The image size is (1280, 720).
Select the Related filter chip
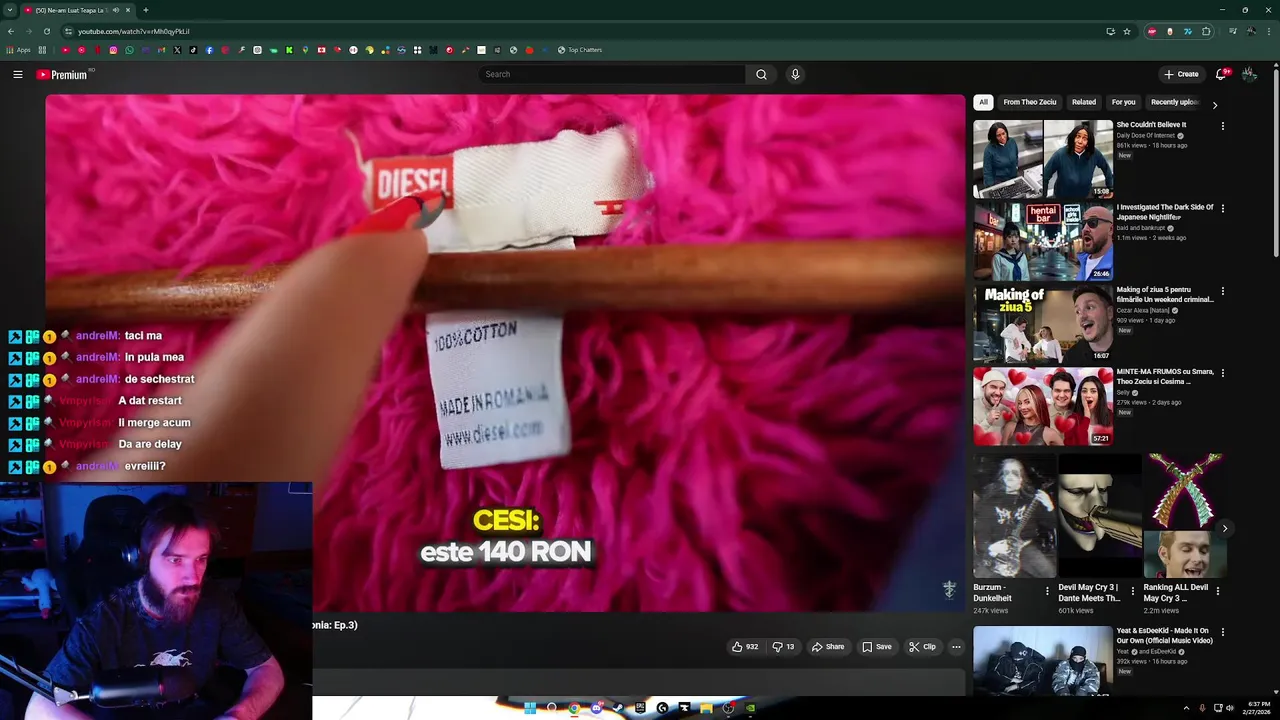coord(1084,102)
